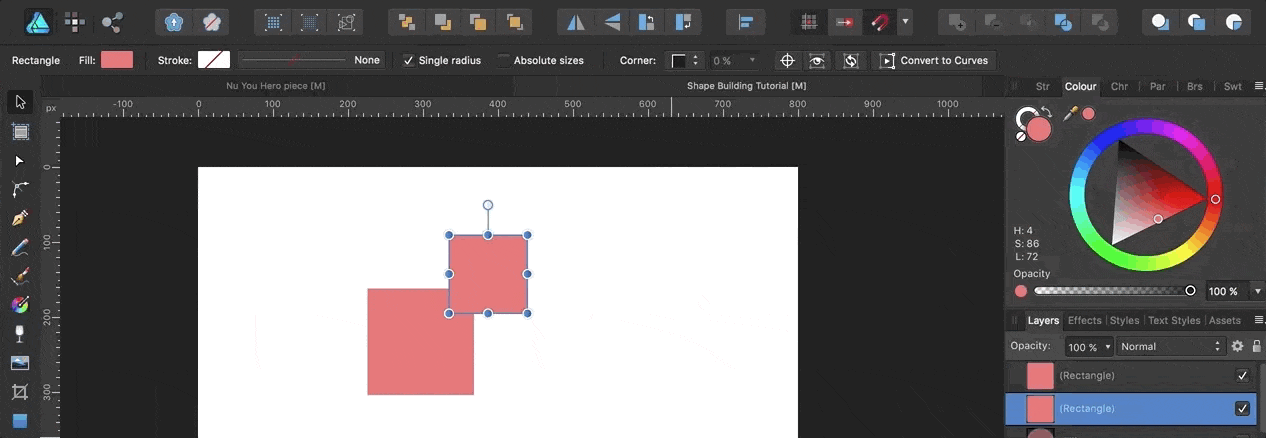
Task: Click the Insert On Top icon
Action: pyautogui.click(x=1196, y=21)
